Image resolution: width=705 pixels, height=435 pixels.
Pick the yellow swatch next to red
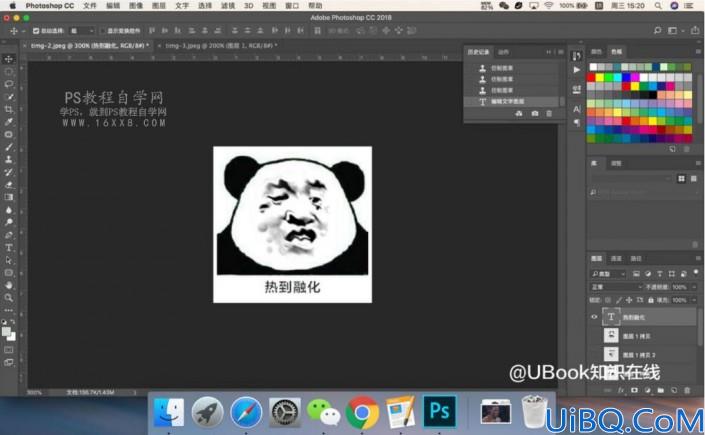click(600, 78)
